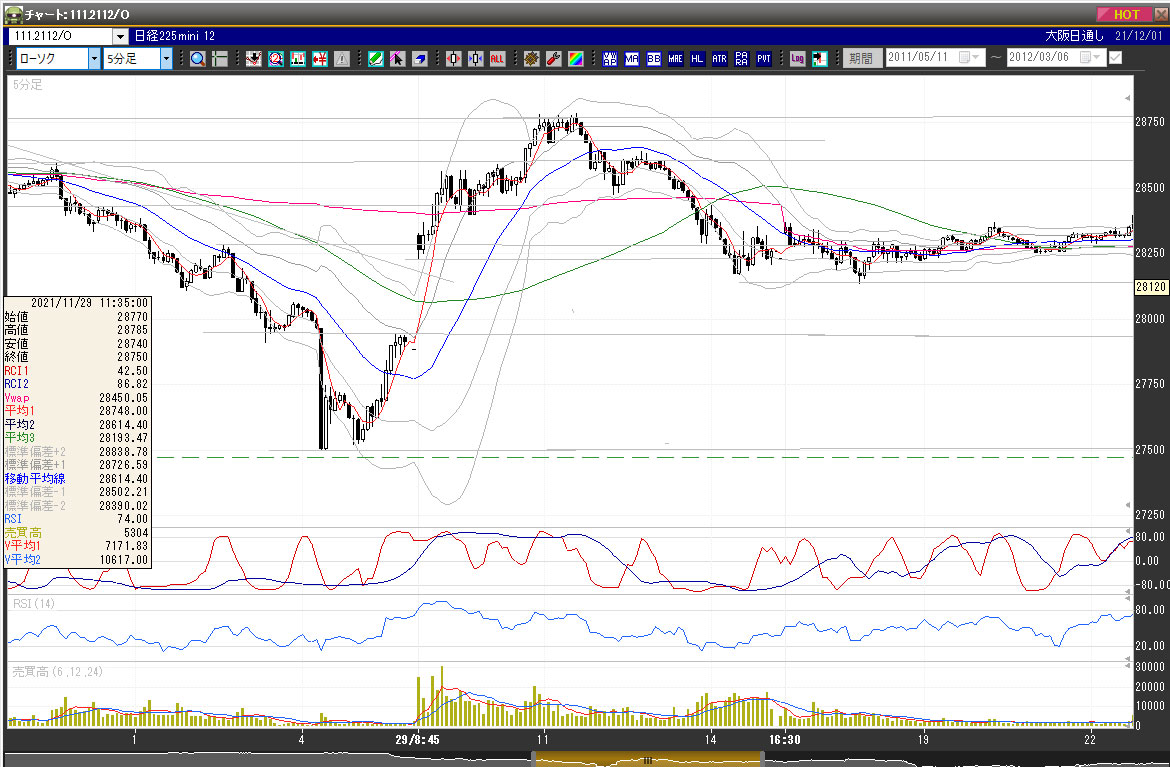1170x767 pixels.
Task: Check the period apply checkbox
Action: pos(1116,57)
